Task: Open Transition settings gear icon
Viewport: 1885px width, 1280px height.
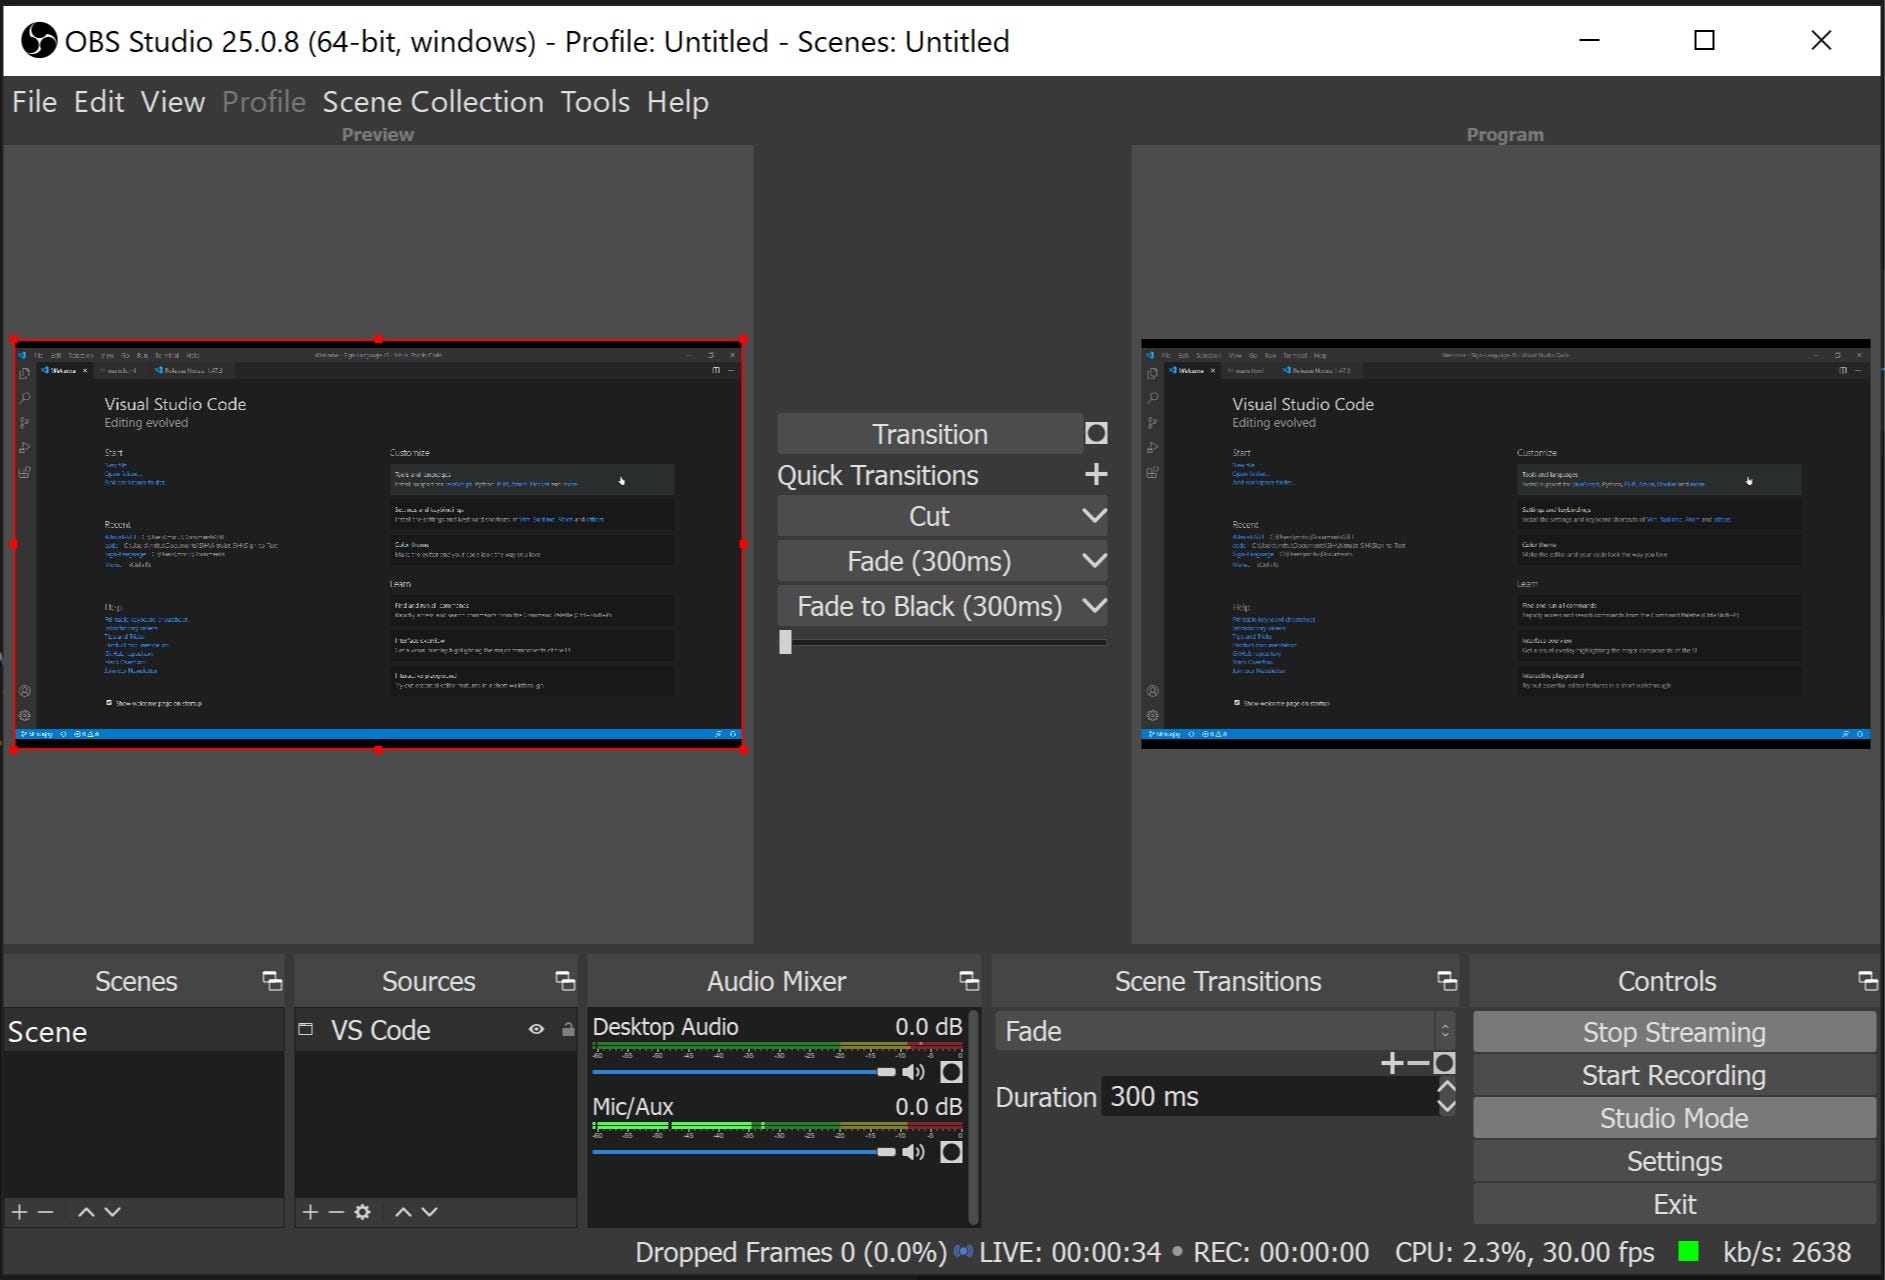Action: [x=1096, y=433]
